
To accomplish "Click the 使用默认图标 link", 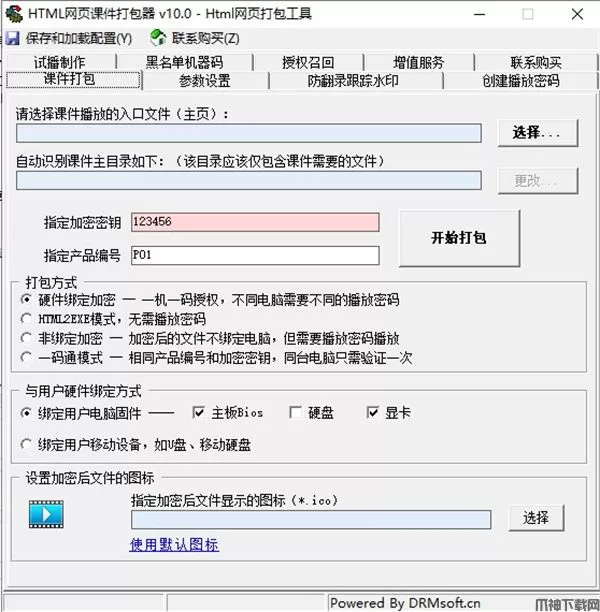I will (174, 544).
